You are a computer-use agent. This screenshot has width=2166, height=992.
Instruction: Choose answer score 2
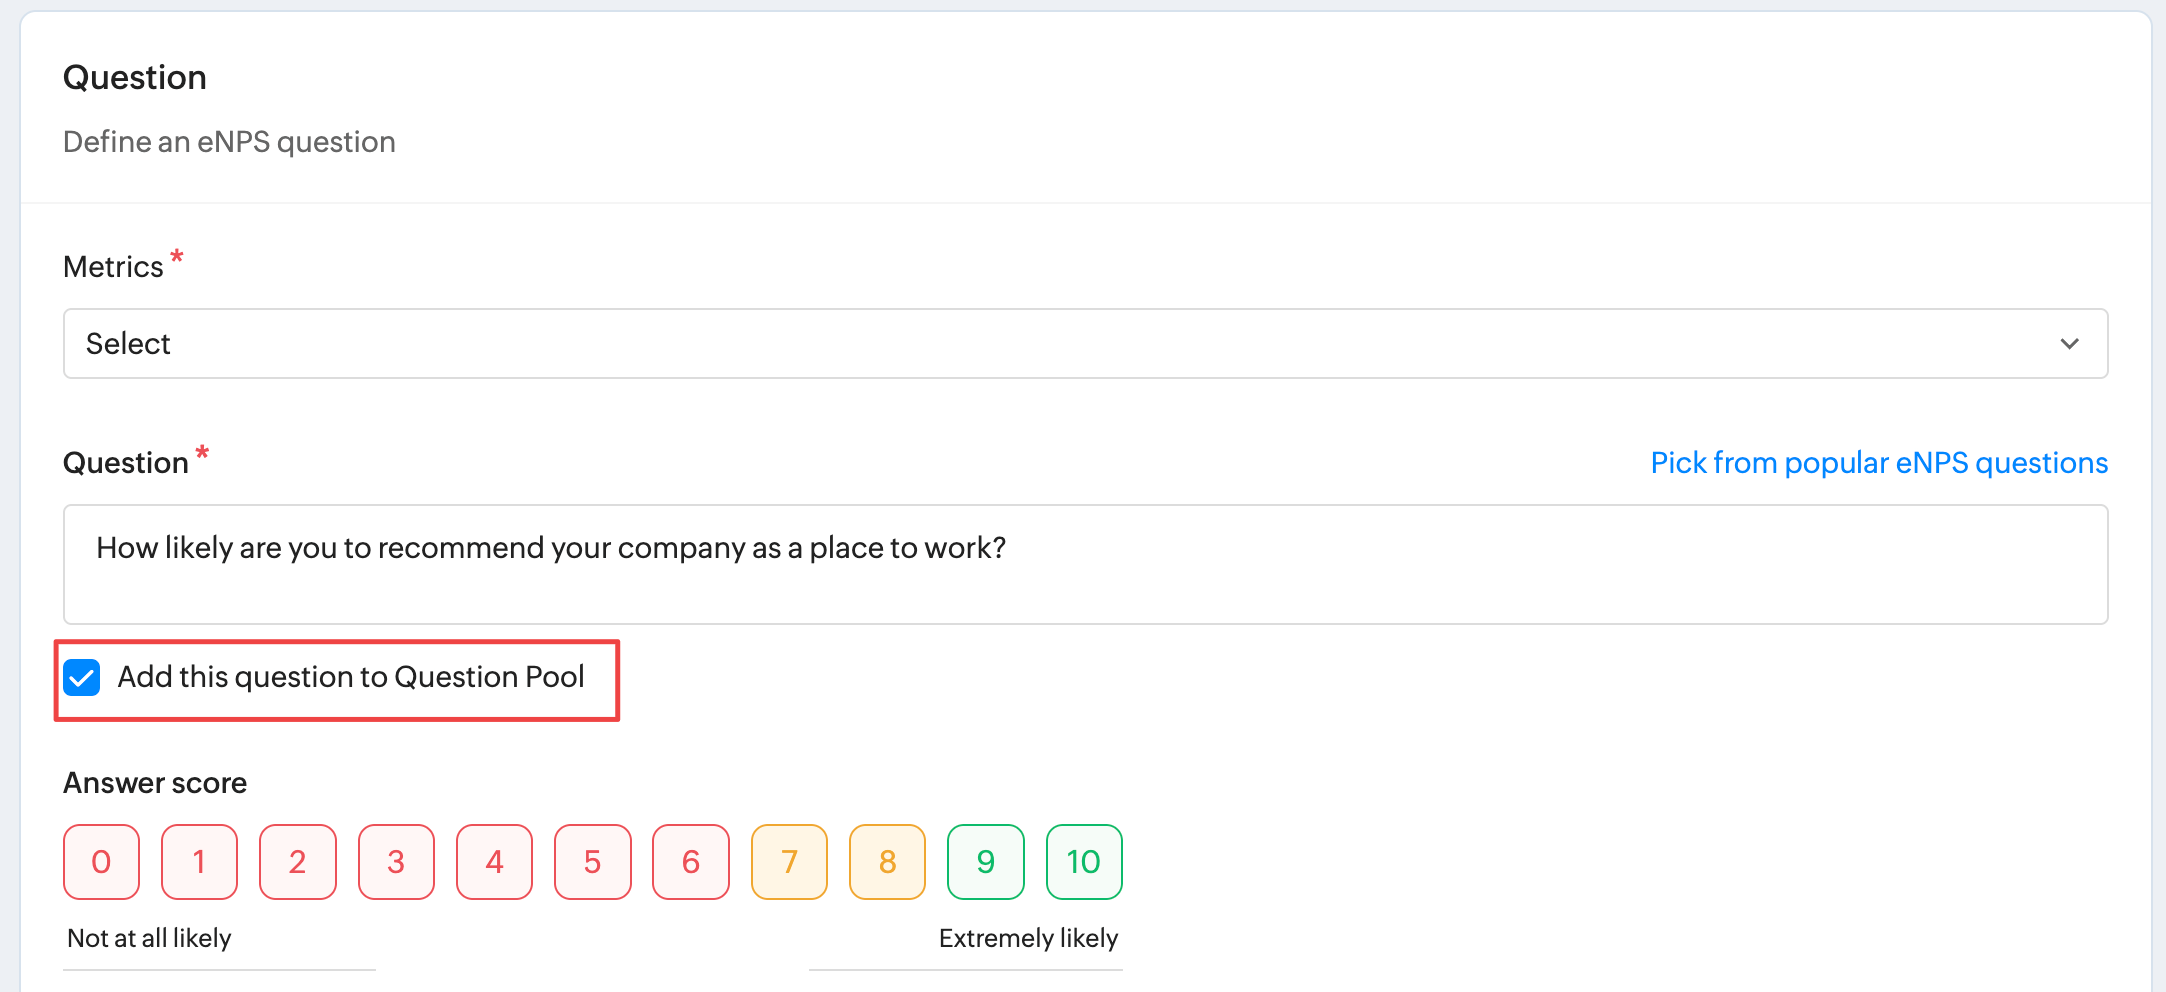(x=298, y=862)
